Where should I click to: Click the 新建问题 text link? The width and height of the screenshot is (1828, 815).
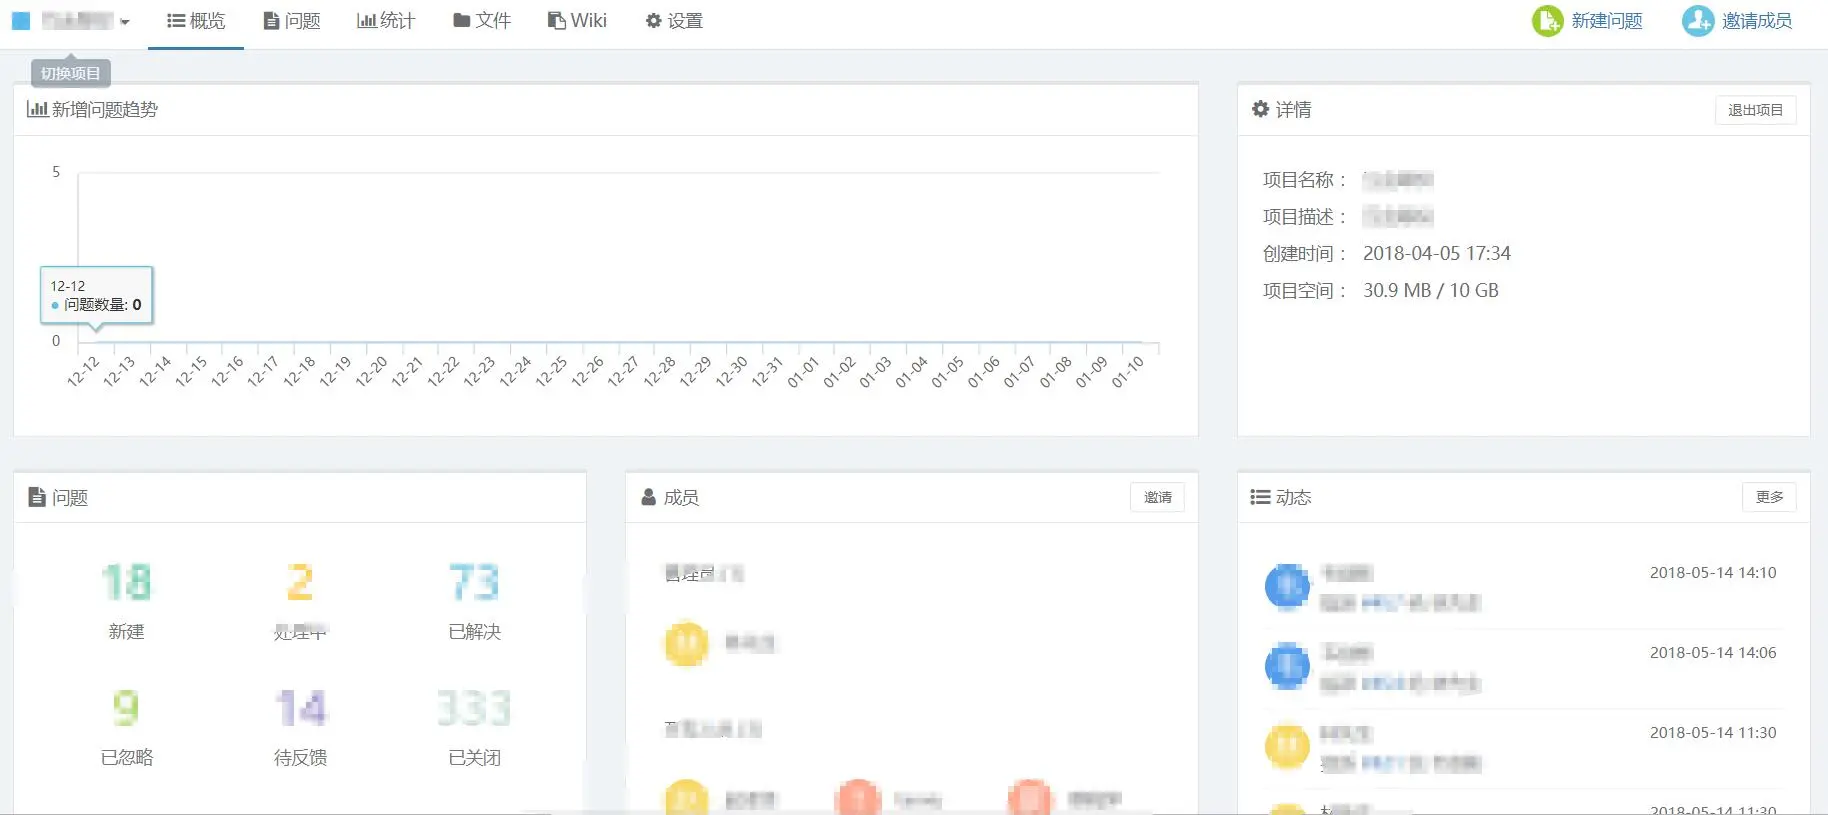[1607, 21]
